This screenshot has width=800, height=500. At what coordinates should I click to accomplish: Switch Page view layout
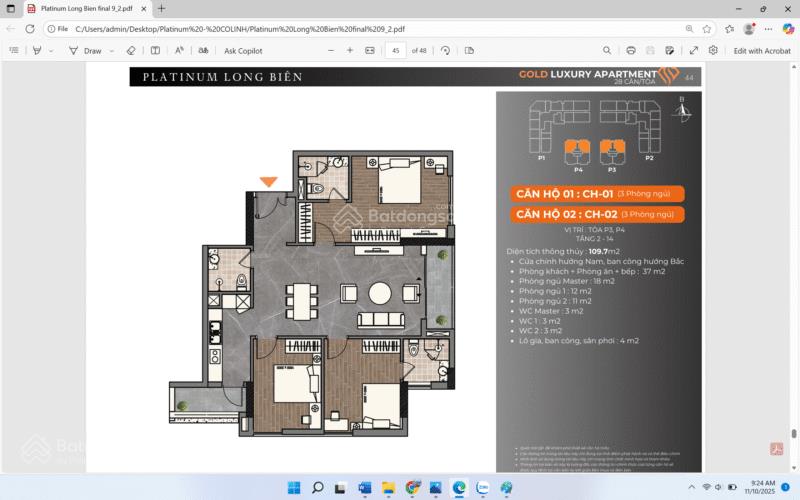click(469, 51)
